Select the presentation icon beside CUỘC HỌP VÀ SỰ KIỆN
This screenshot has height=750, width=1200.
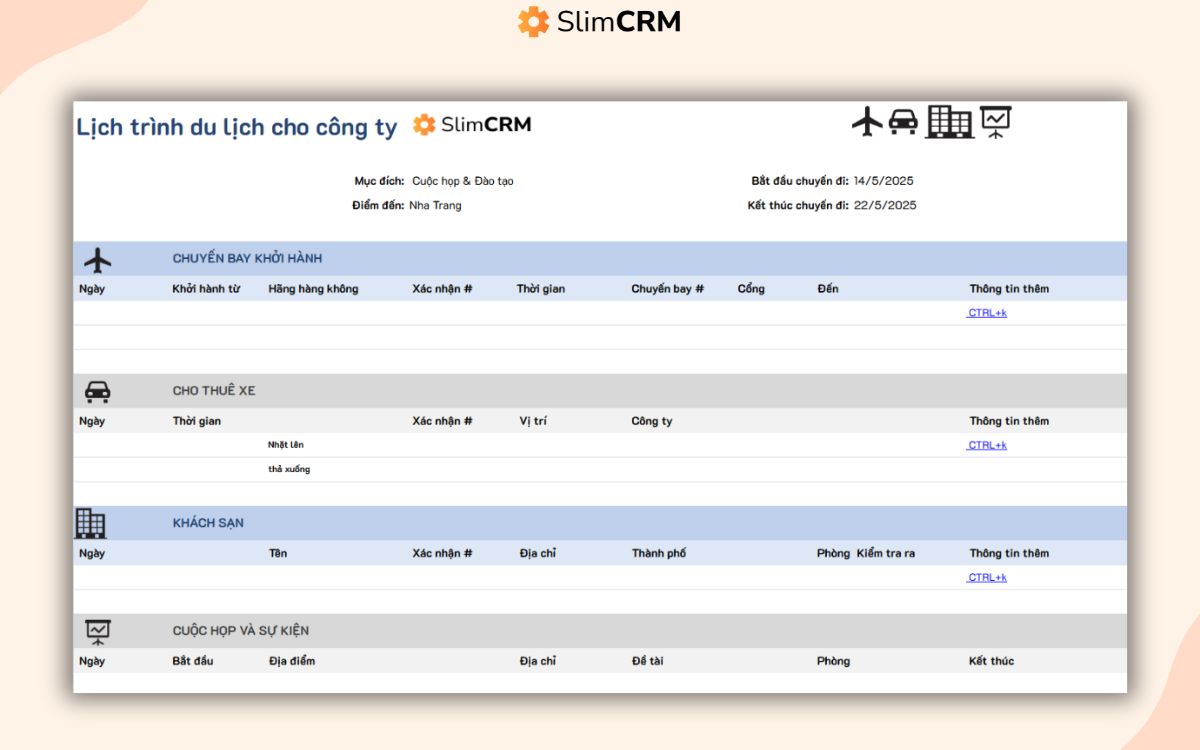pos(98,631)
